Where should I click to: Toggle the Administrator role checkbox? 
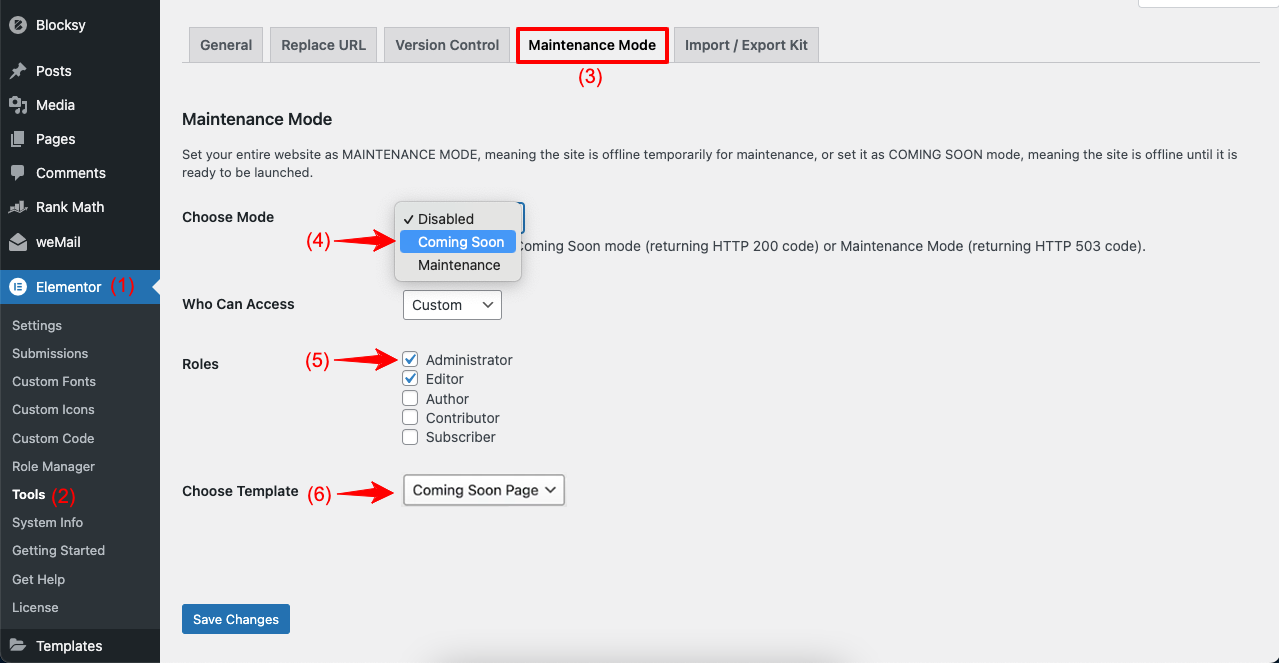pos(410,359)
